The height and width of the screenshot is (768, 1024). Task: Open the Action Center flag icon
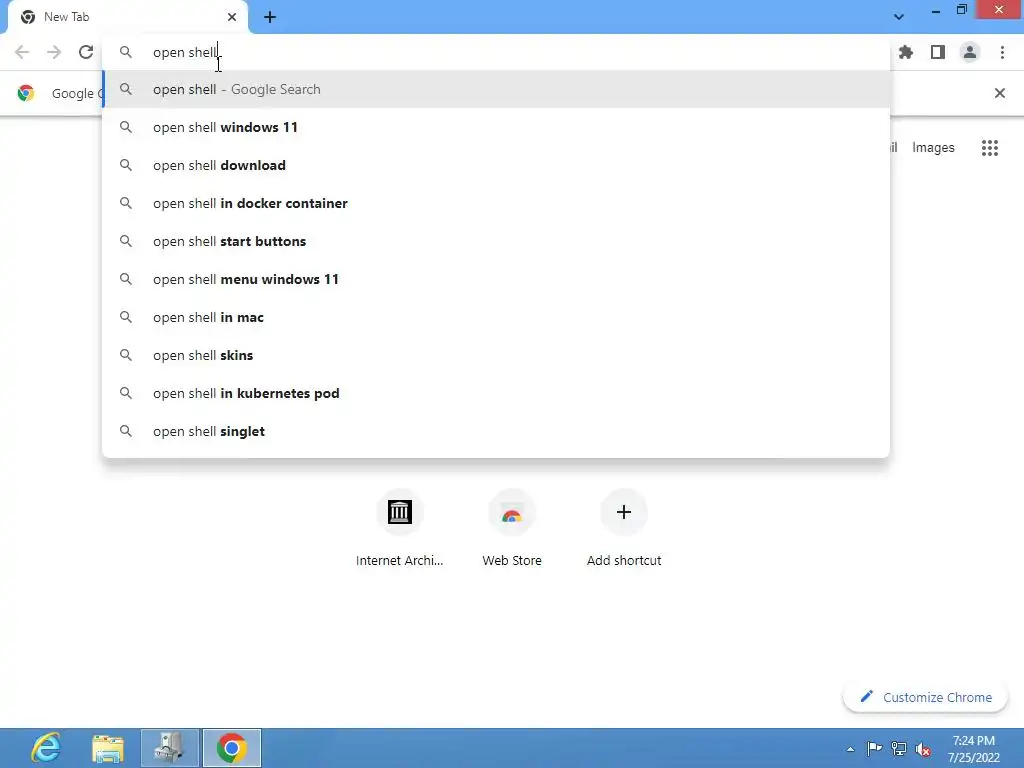874,748
